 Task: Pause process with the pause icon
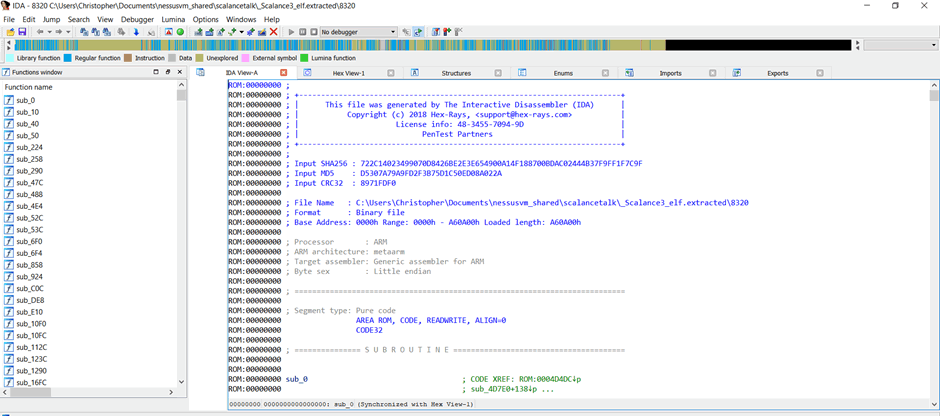pyautogui.click(x=303, y=32)
